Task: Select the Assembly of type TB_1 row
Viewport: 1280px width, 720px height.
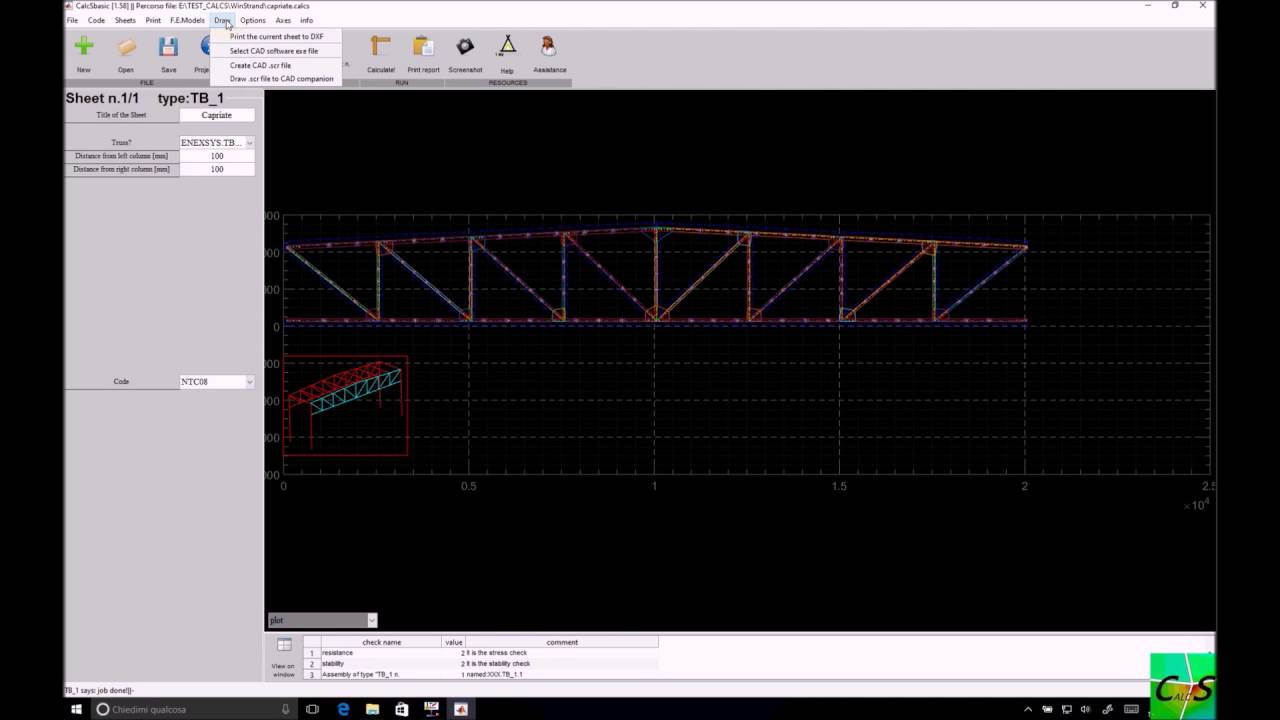Action: point(480,675)
